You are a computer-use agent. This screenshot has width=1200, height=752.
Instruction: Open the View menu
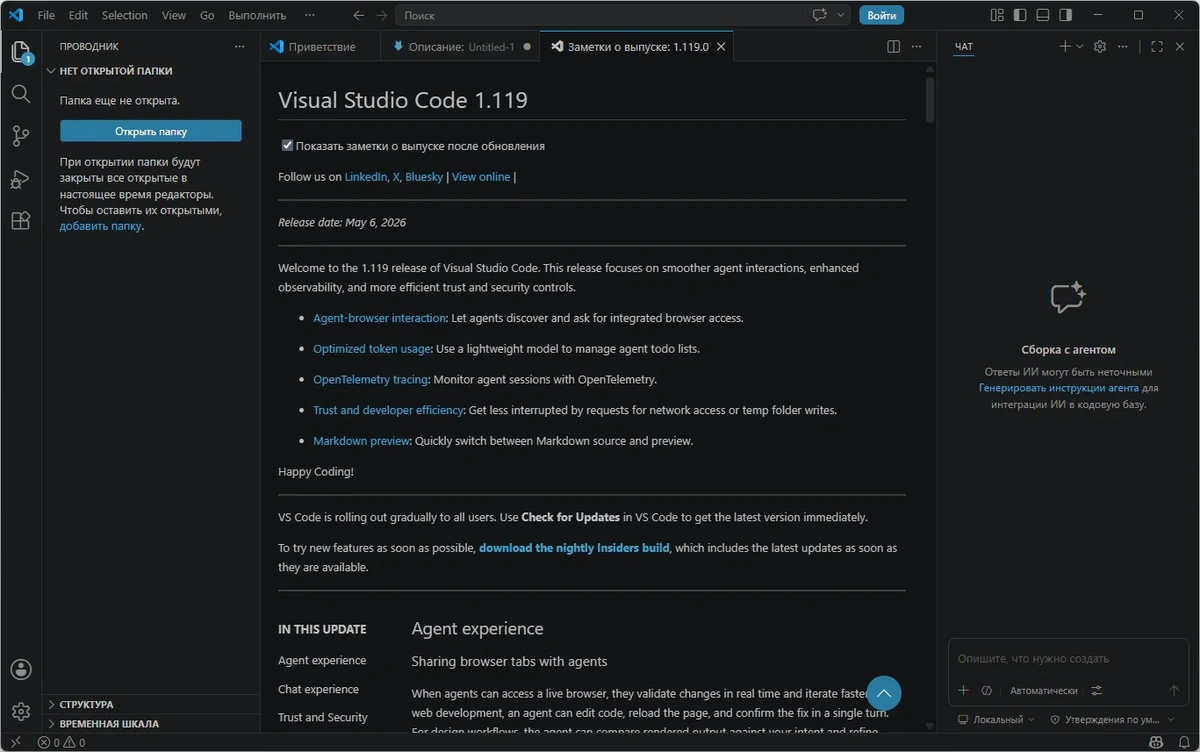point(174,15)
